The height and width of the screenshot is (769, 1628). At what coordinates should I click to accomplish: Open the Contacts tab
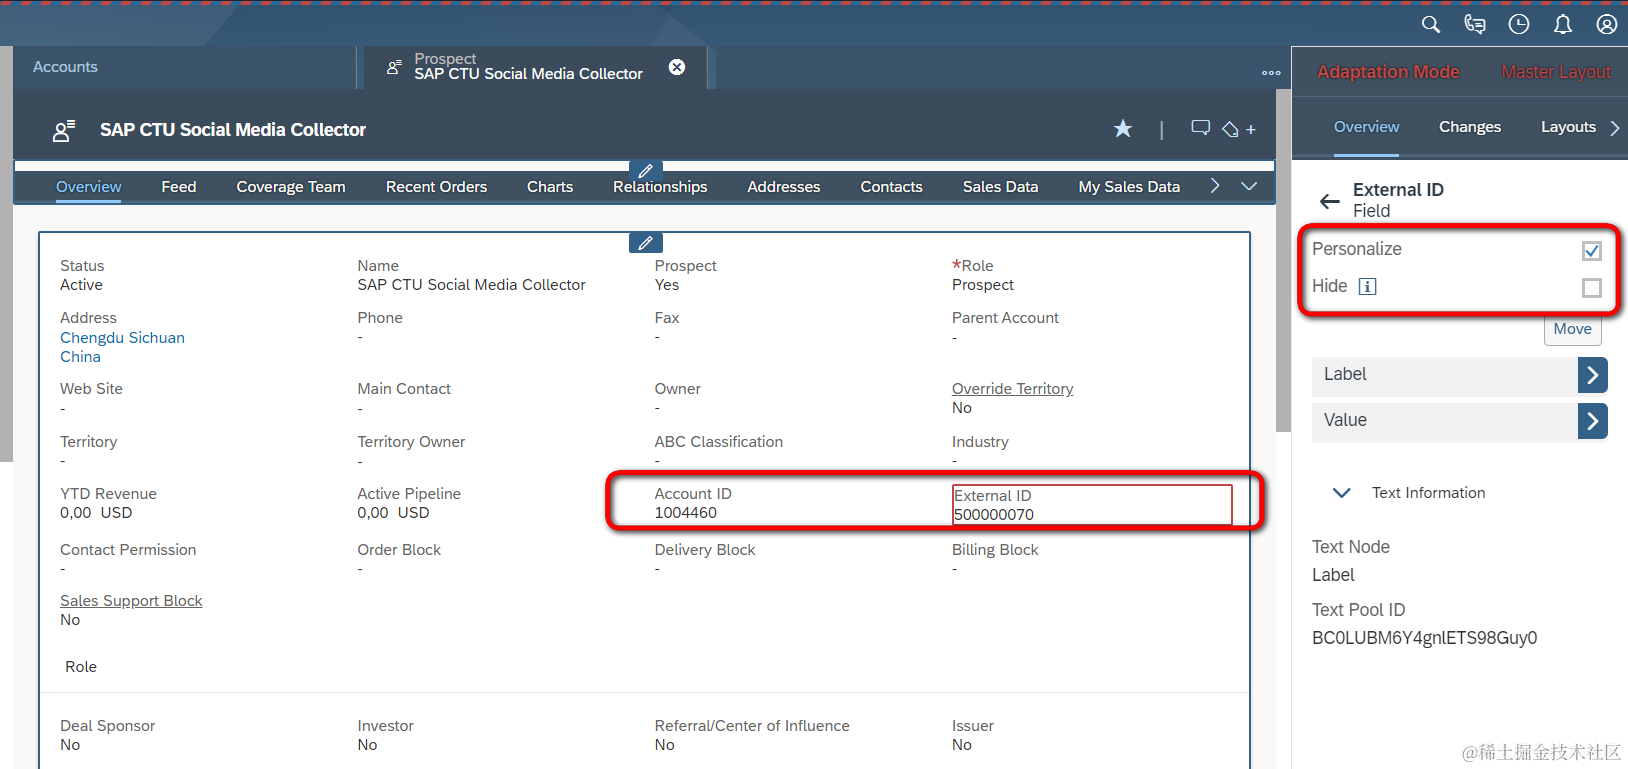click(x=892, y=187)
